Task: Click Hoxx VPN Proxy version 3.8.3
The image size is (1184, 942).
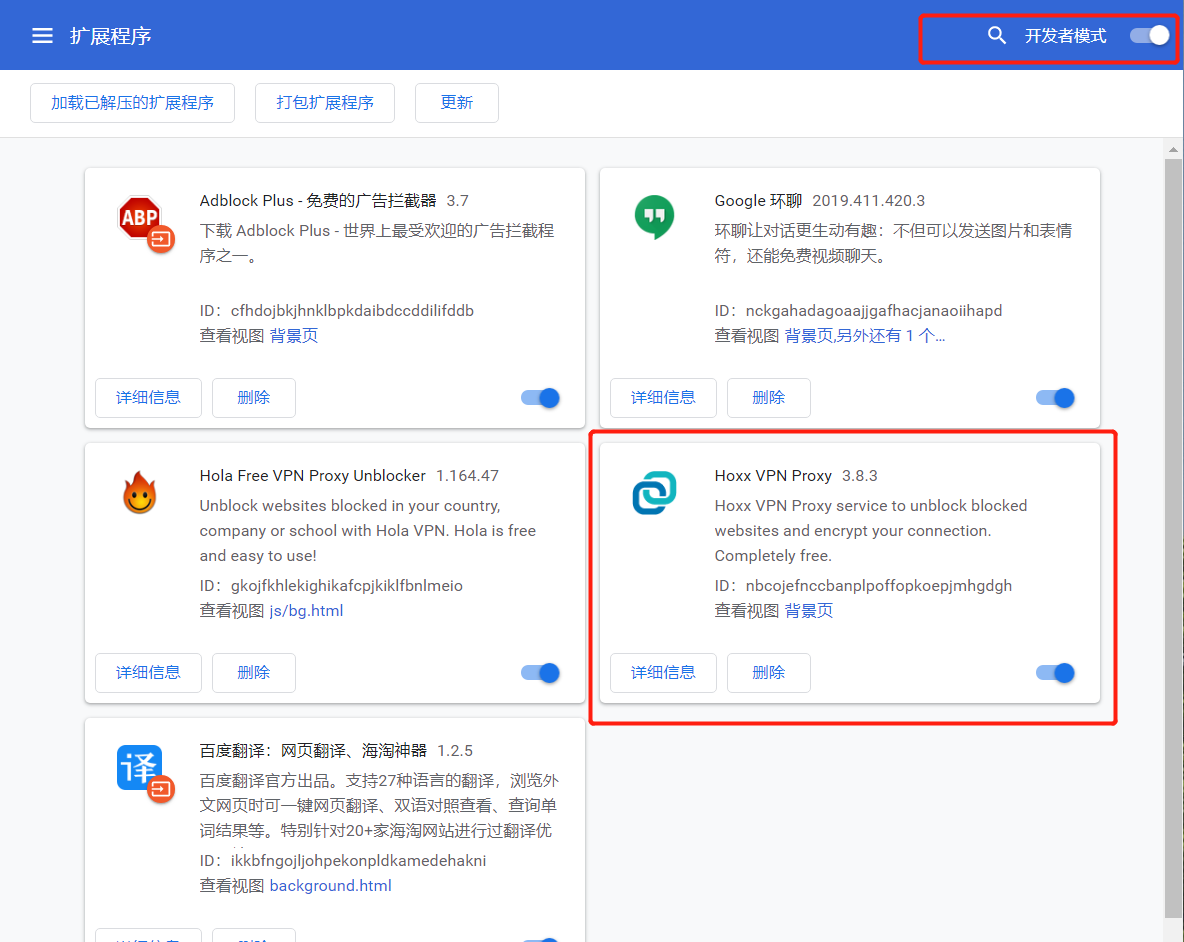Action: click(x=859, y=476)
